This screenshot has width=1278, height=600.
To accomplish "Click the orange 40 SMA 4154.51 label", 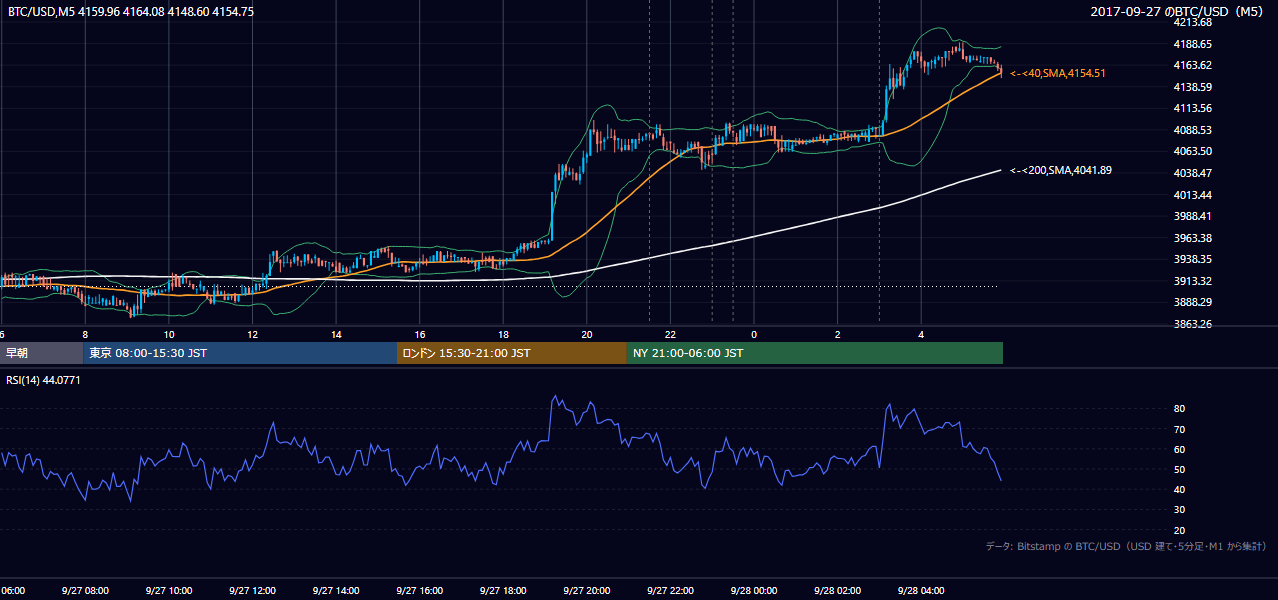I will click(1058, 73).
